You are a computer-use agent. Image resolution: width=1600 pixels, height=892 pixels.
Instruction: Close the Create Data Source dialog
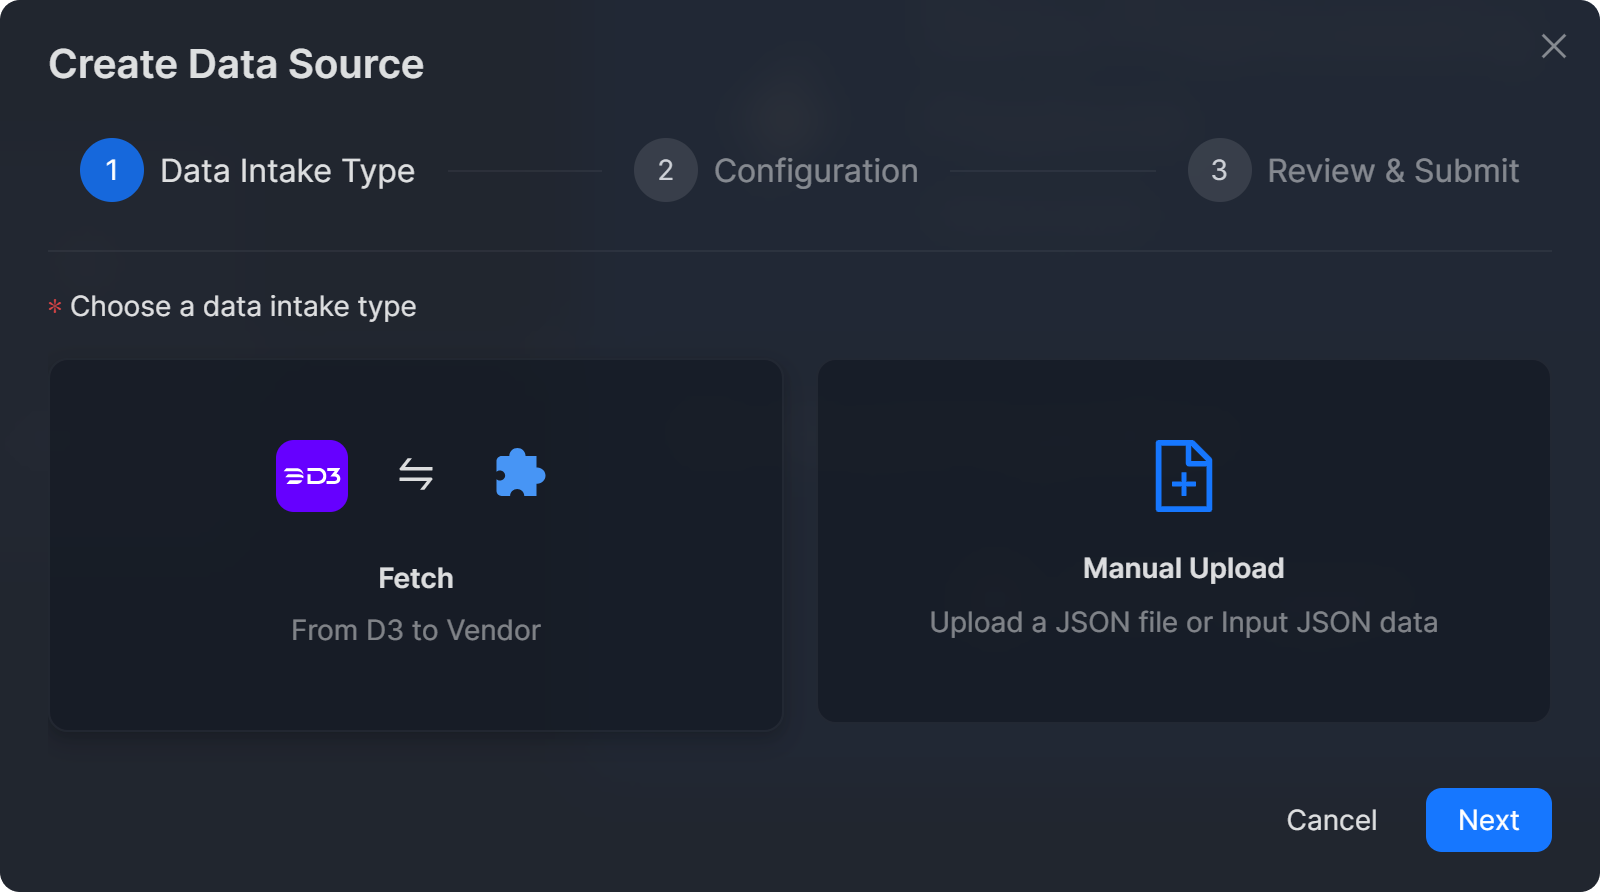(x=1553, y=46)
